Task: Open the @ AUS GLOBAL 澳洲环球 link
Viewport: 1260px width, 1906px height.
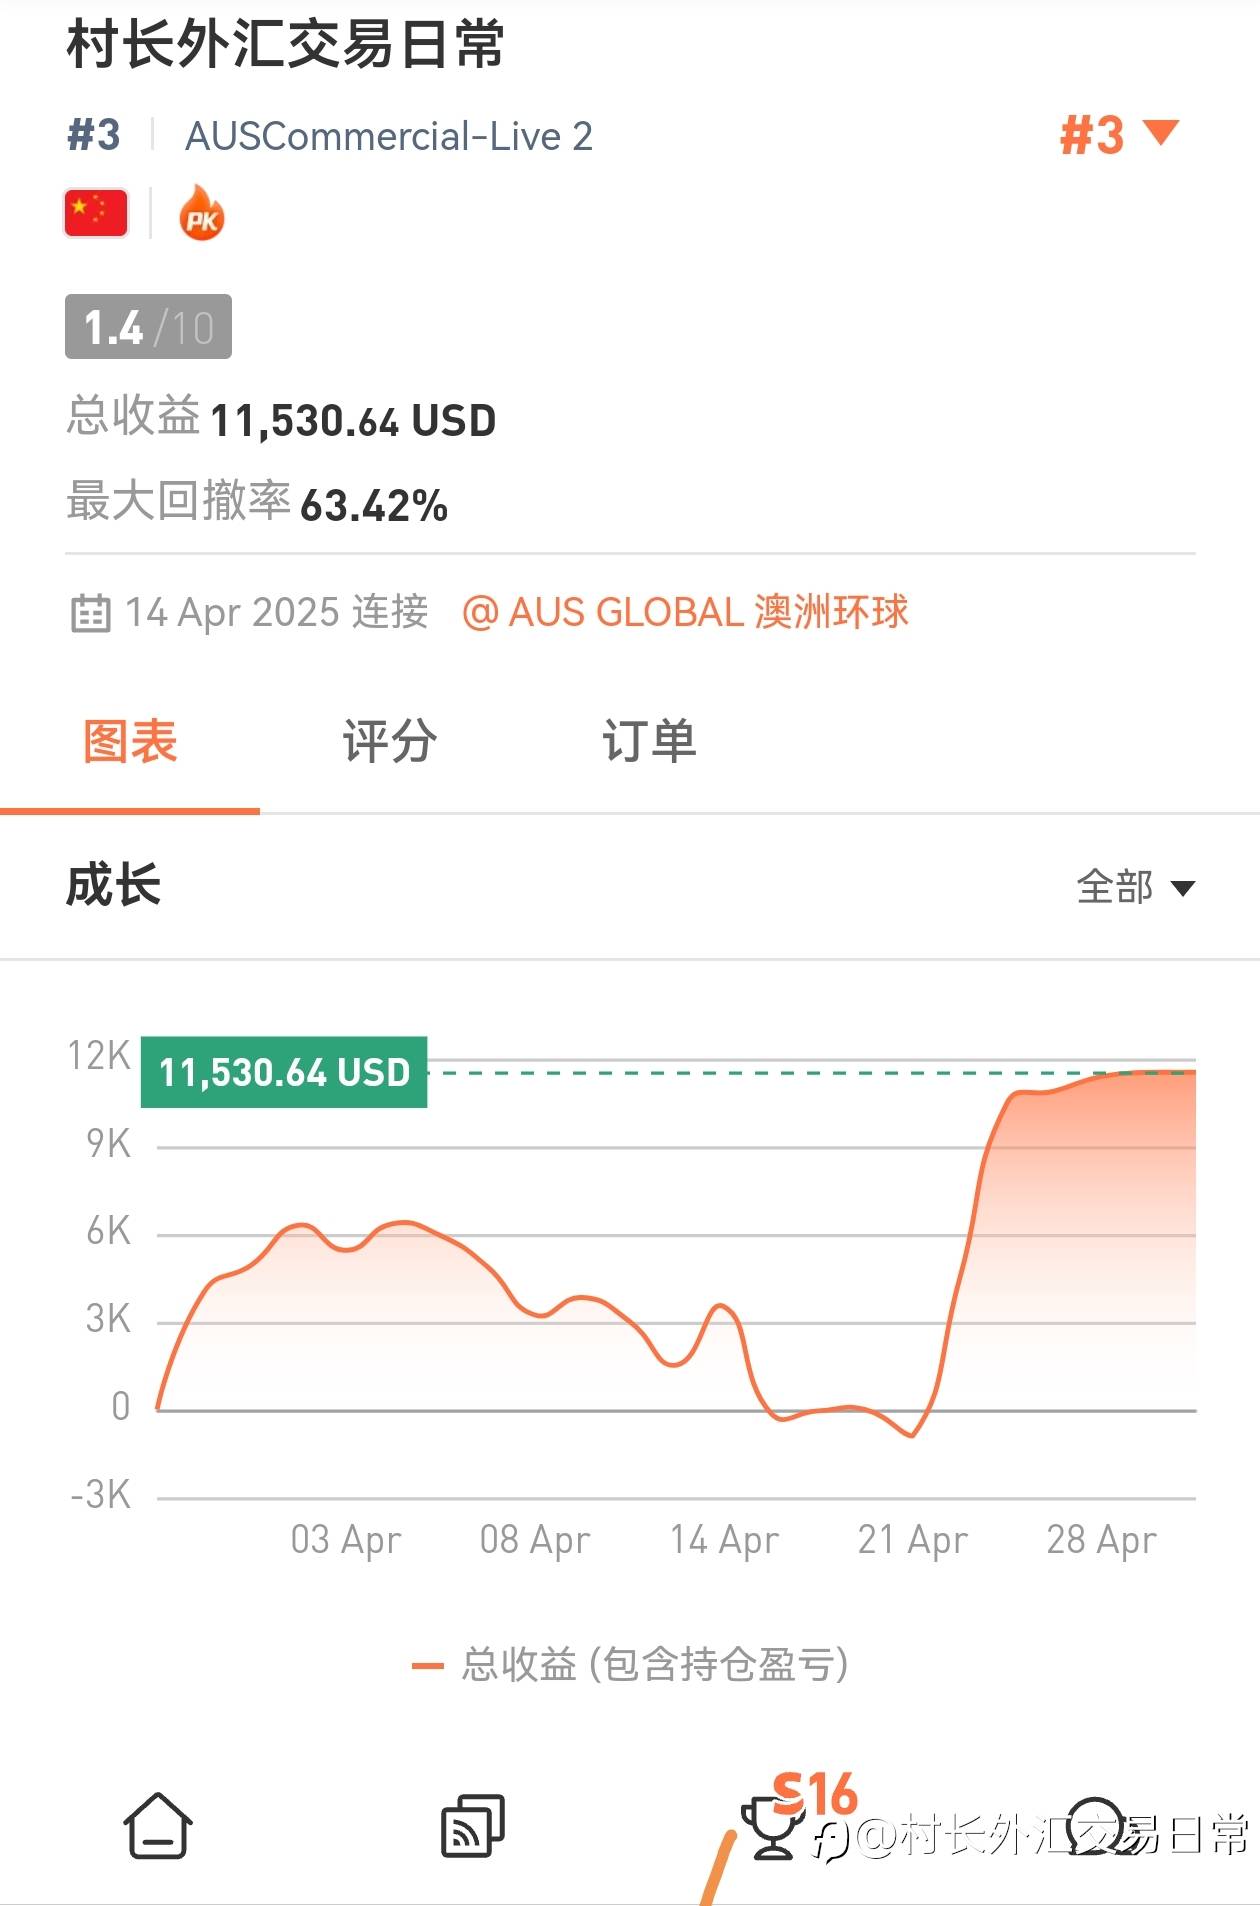Action: coord(685,612)
